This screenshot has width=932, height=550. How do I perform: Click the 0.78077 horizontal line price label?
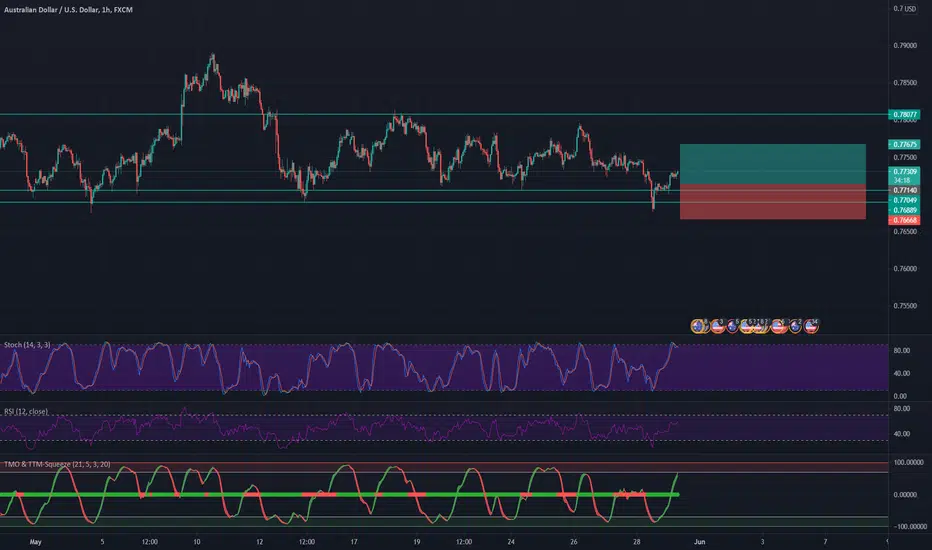pyautogui.click(x=904, y=115)
